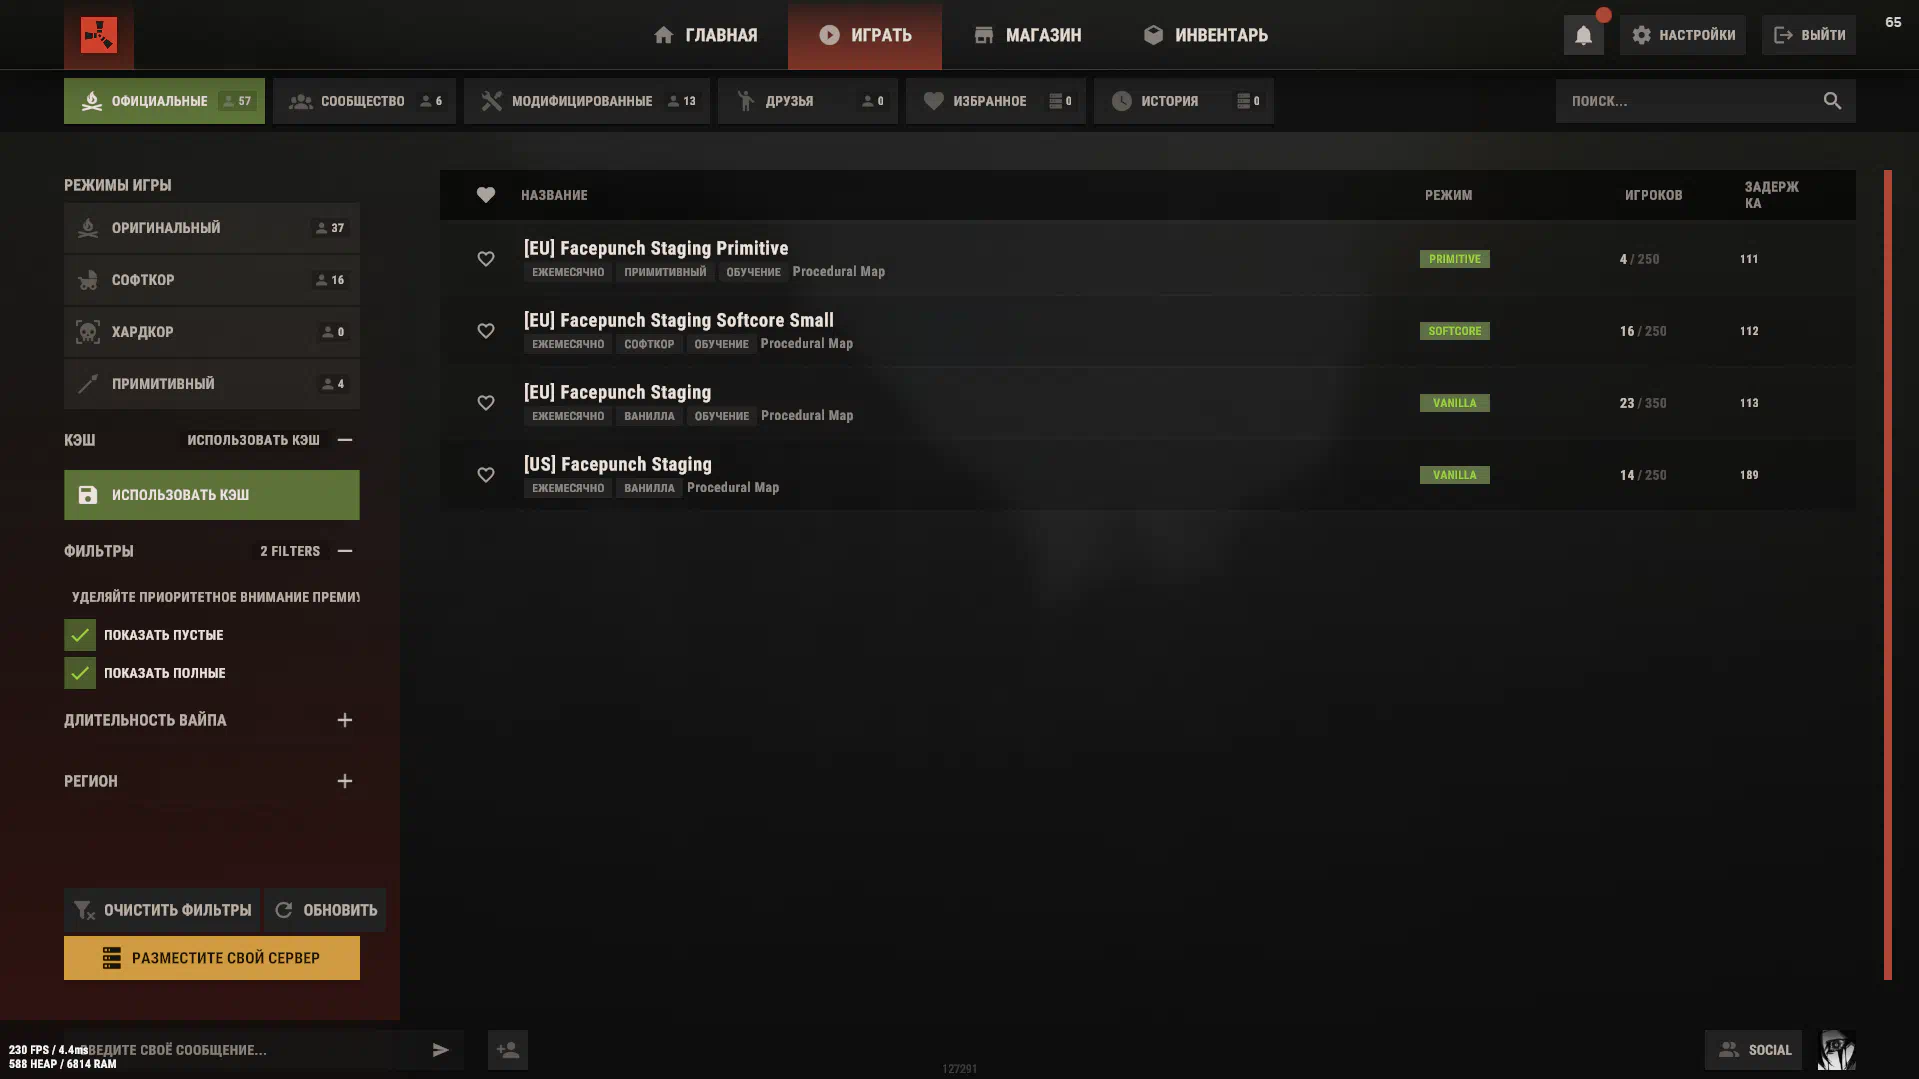Viewport: 1919px width, 1079px height.
Task: Select the Играть tab
Action: pos(865,35)
